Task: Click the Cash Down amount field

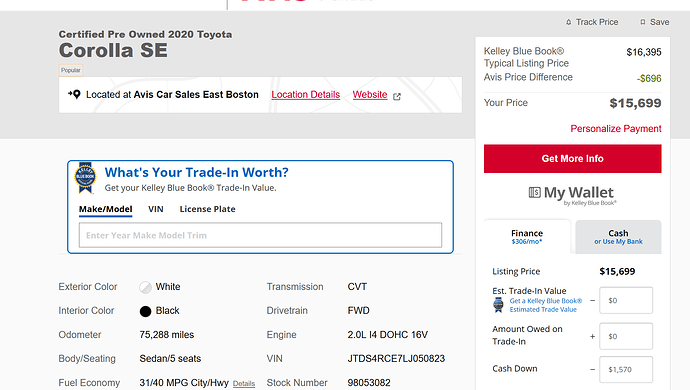Action: coord(626,369)
